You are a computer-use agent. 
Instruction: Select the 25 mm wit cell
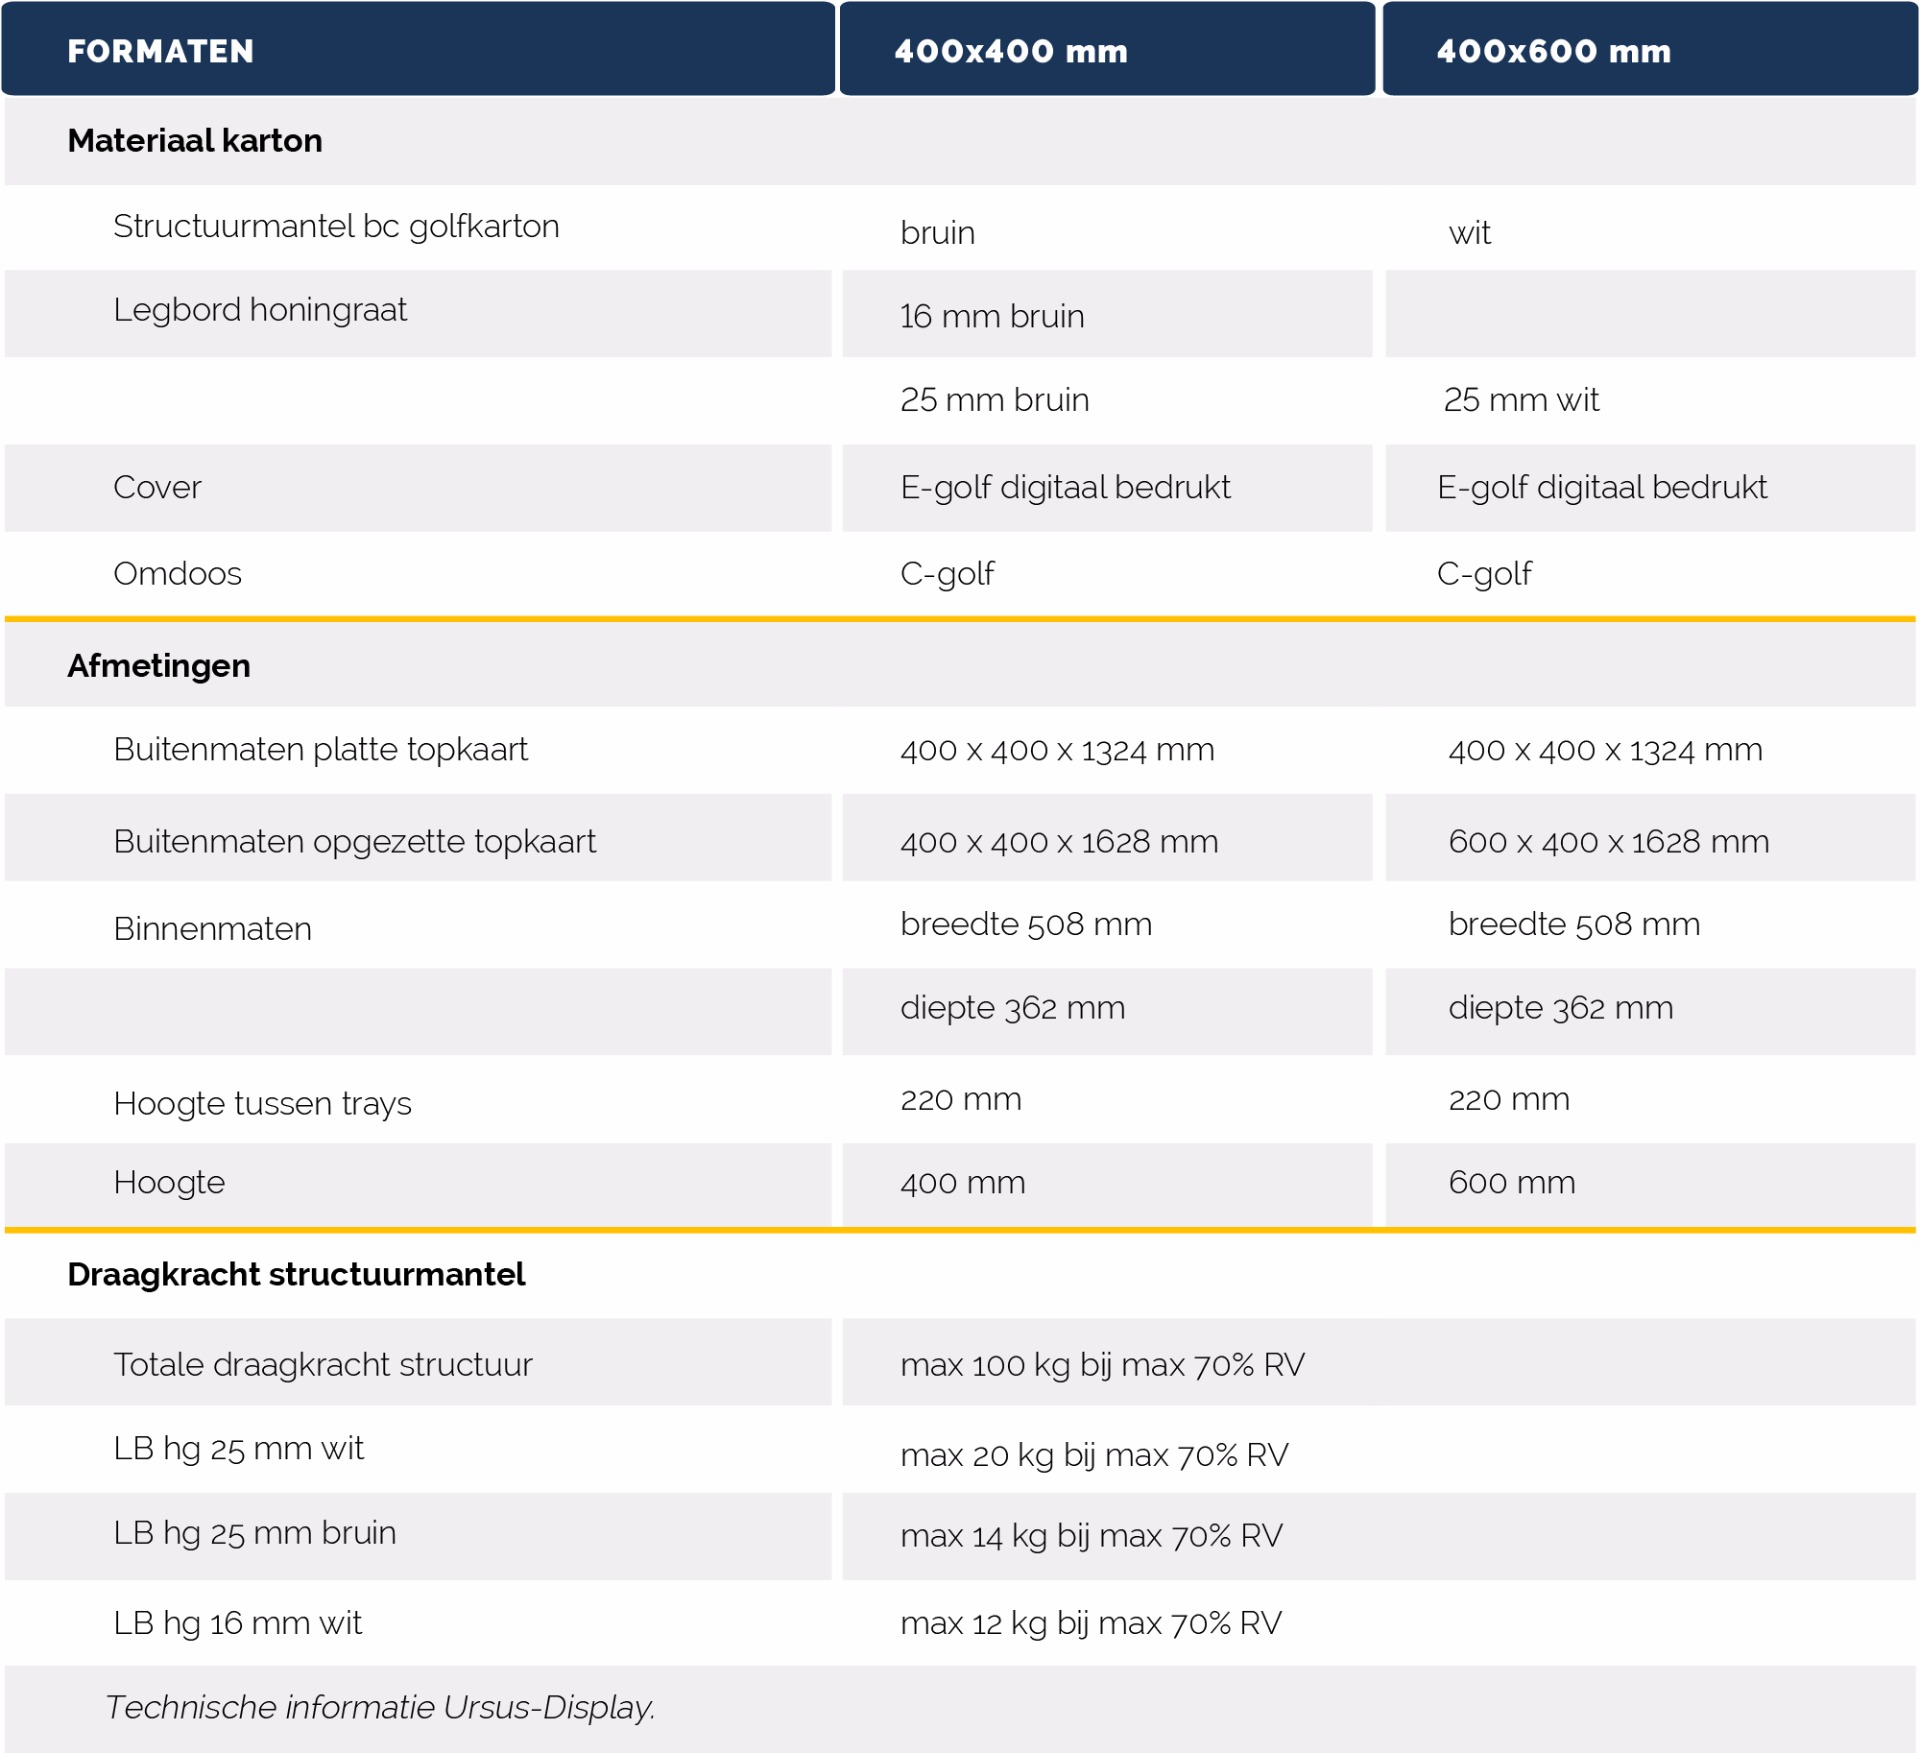pos(1520,400)
